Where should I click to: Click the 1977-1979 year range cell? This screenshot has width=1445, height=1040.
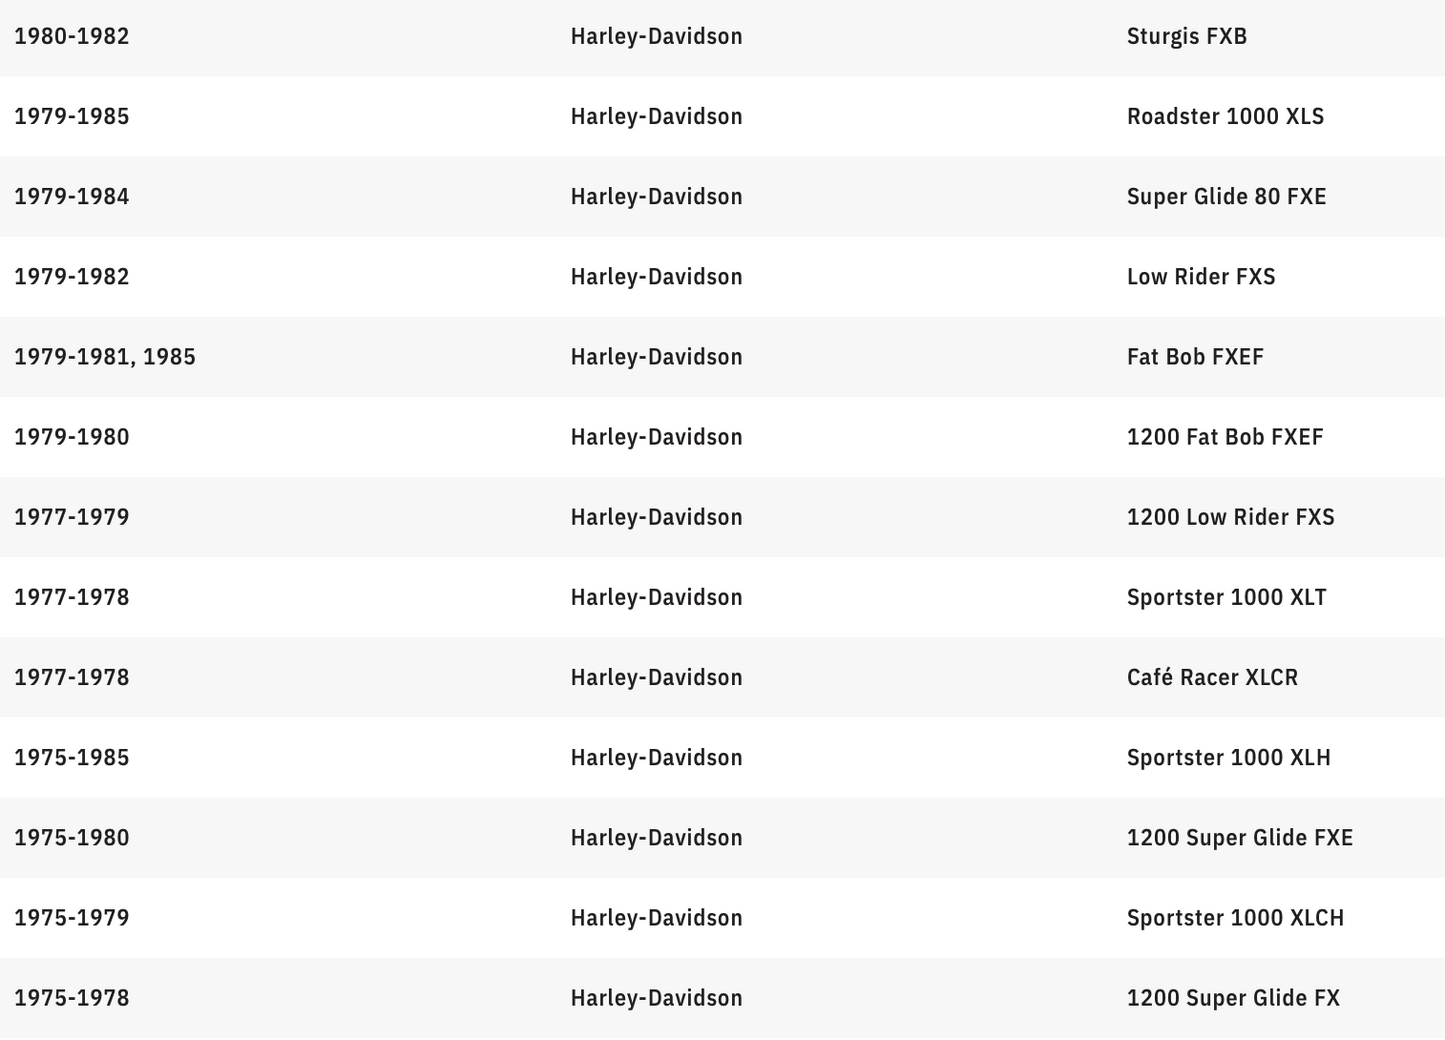[72, 517]
